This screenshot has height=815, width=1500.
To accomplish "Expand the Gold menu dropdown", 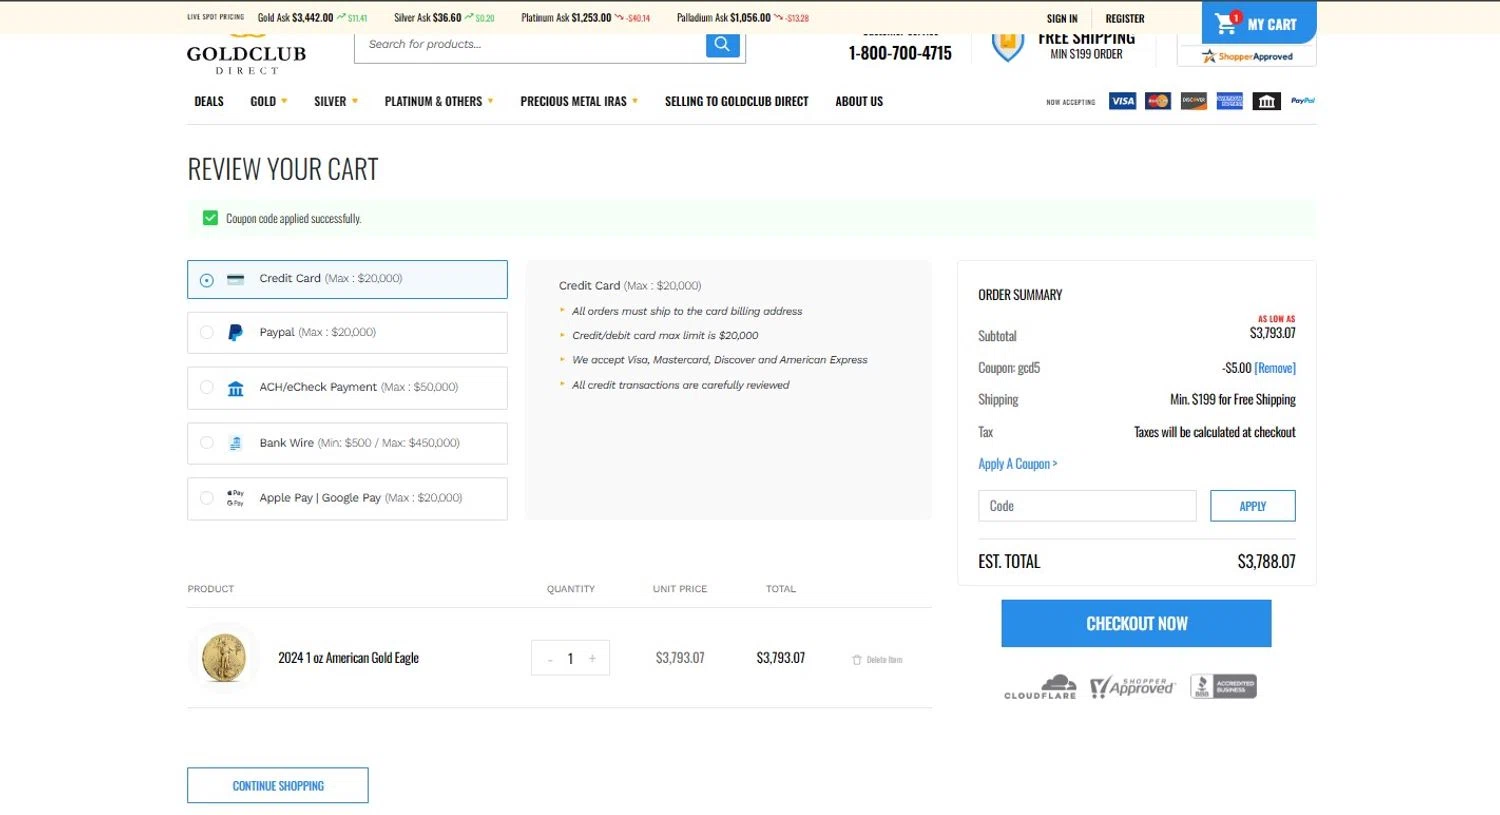I will [269, 101].
